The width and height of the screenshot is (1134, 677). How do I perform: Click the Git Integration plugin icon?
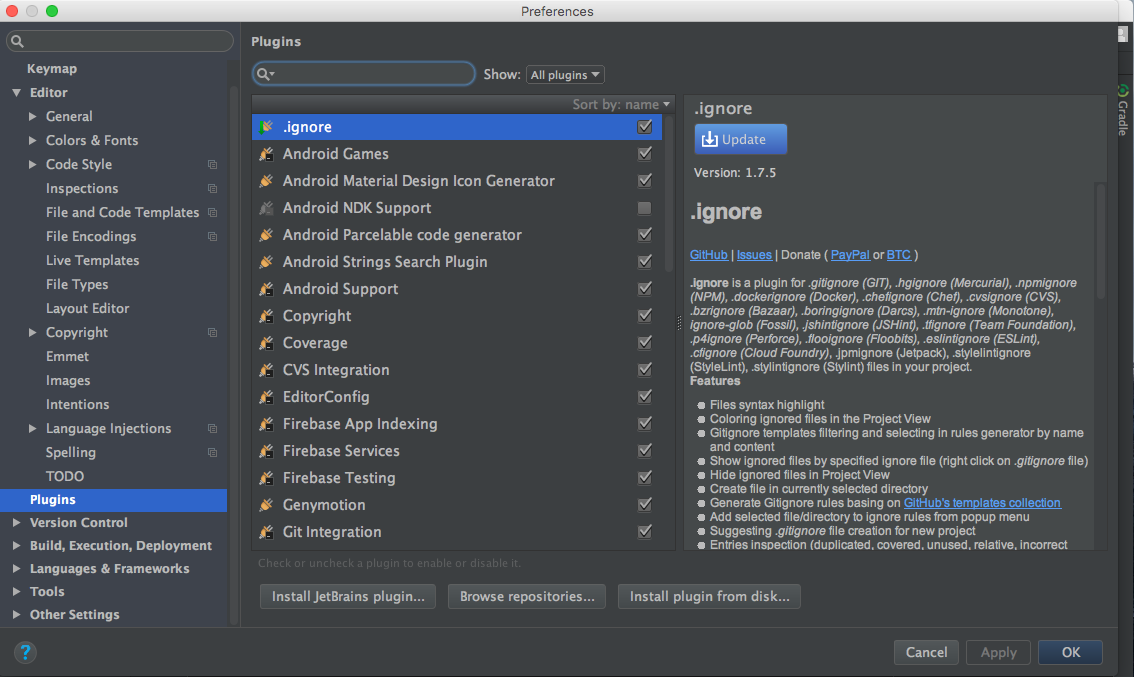266,532
